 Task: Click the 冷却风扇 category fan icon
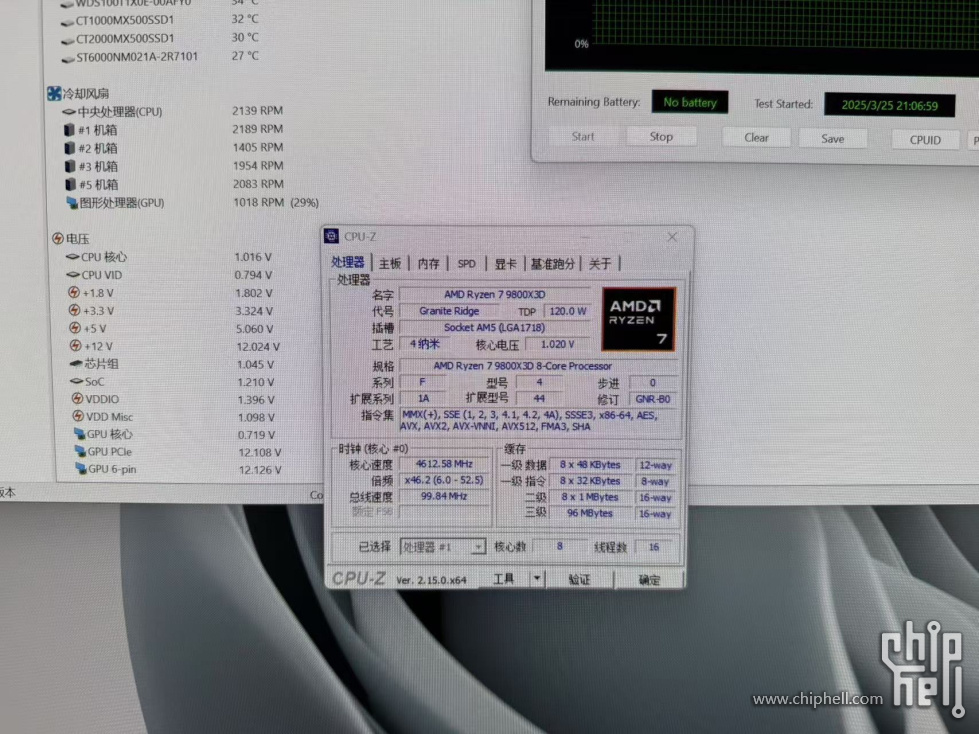tap(54, 94)
